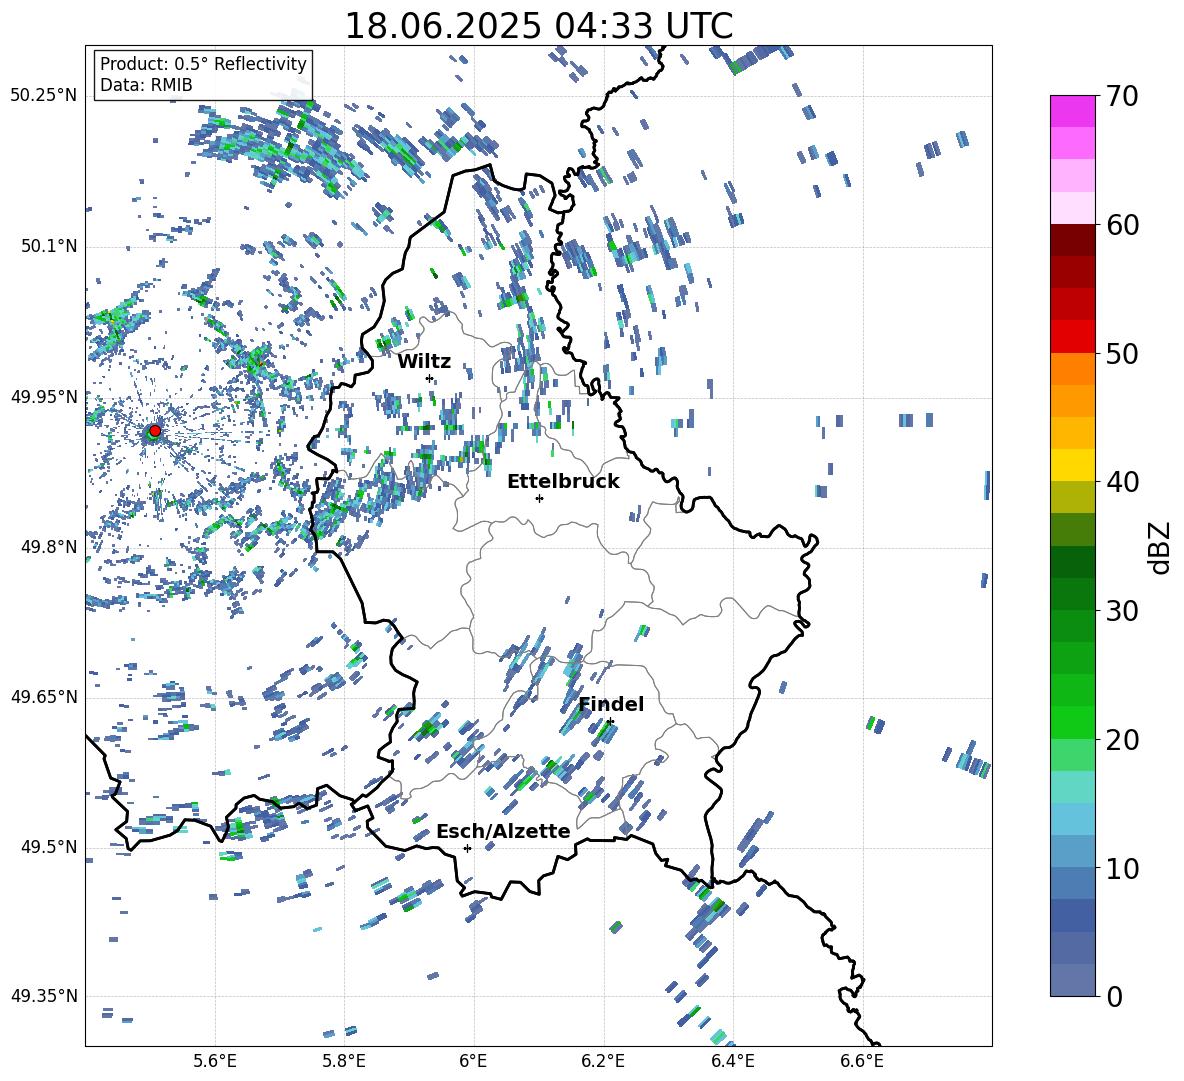Click the 49.8°N latitude label

(x=49, y=547)
